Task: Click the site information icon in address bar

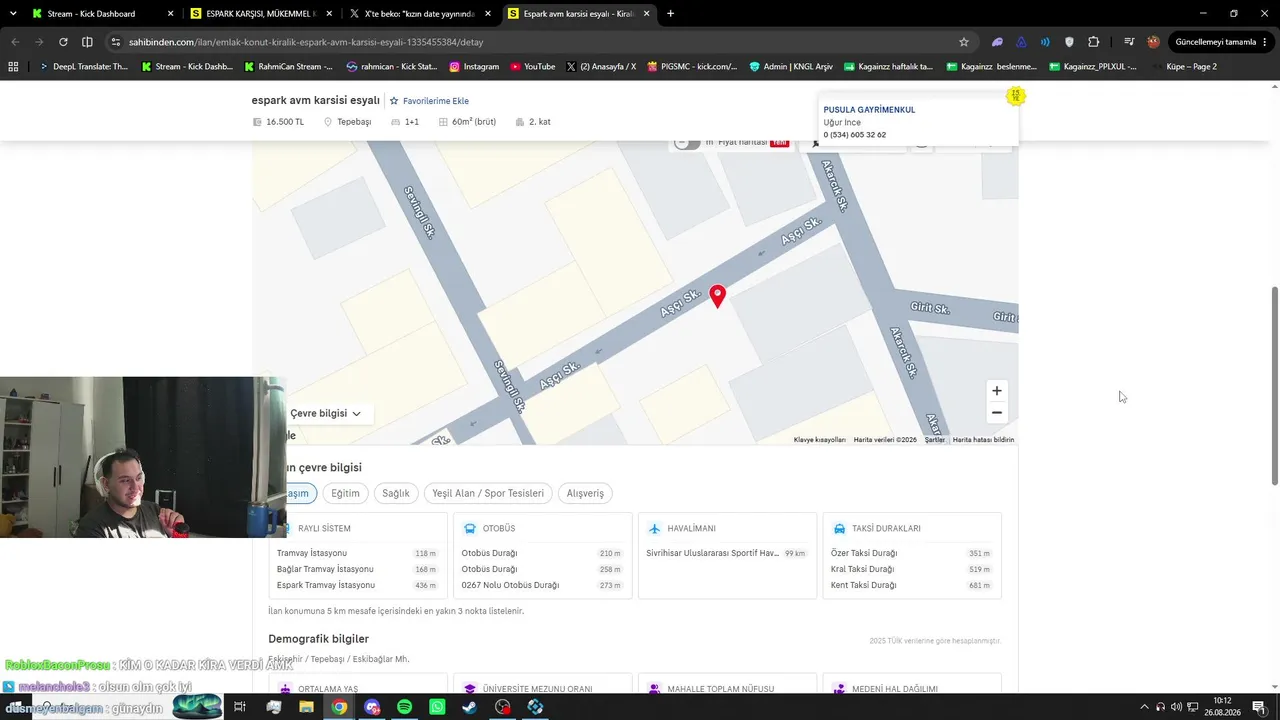Action: (116, 42)
